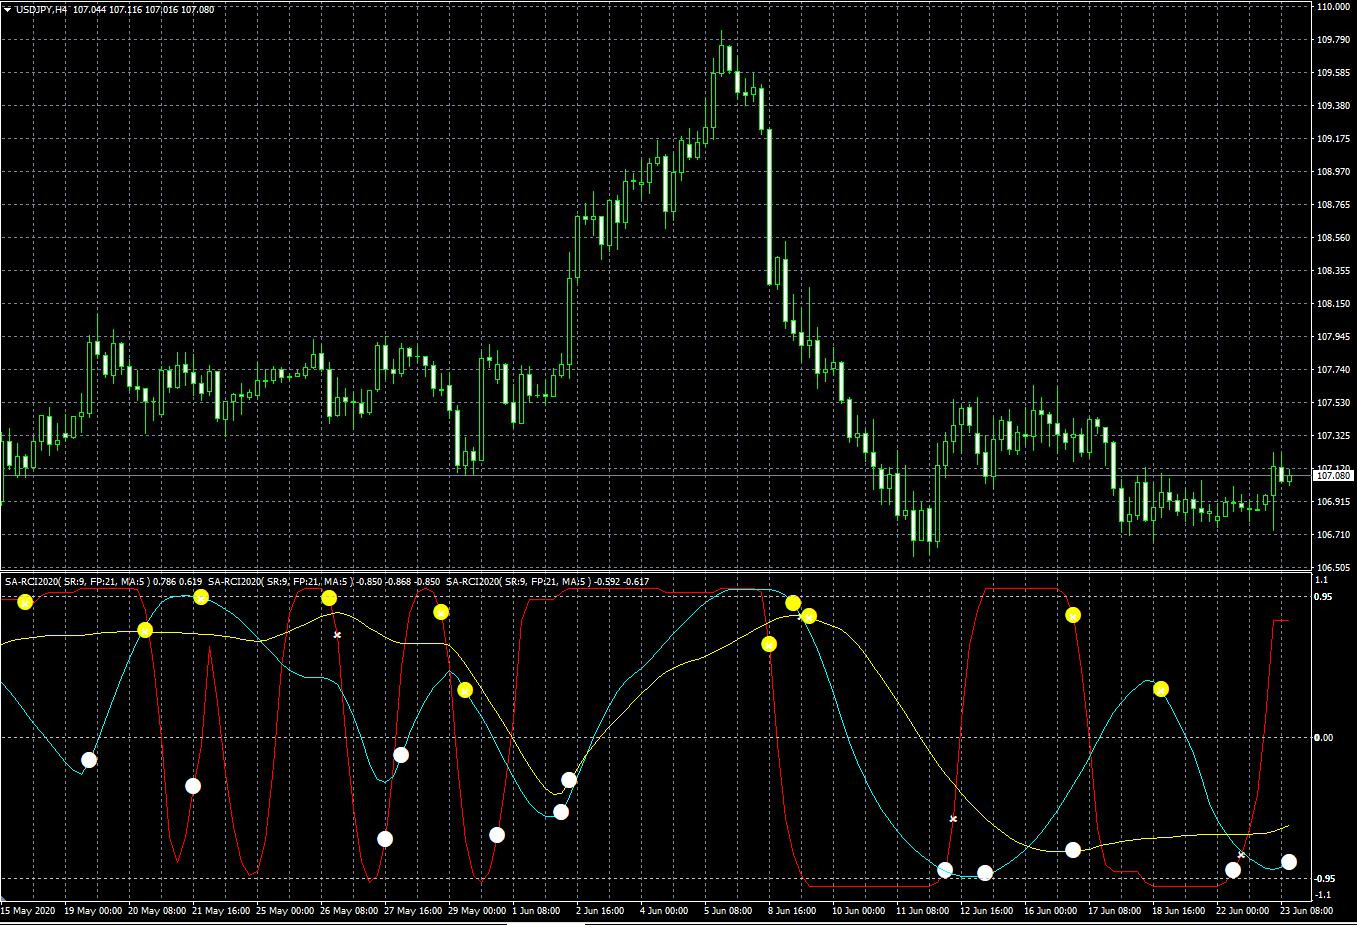Viewport: 1357px width, 925px height.
Task: Click the 27 May 16:00 time label
Action: [x=413, y=911]
